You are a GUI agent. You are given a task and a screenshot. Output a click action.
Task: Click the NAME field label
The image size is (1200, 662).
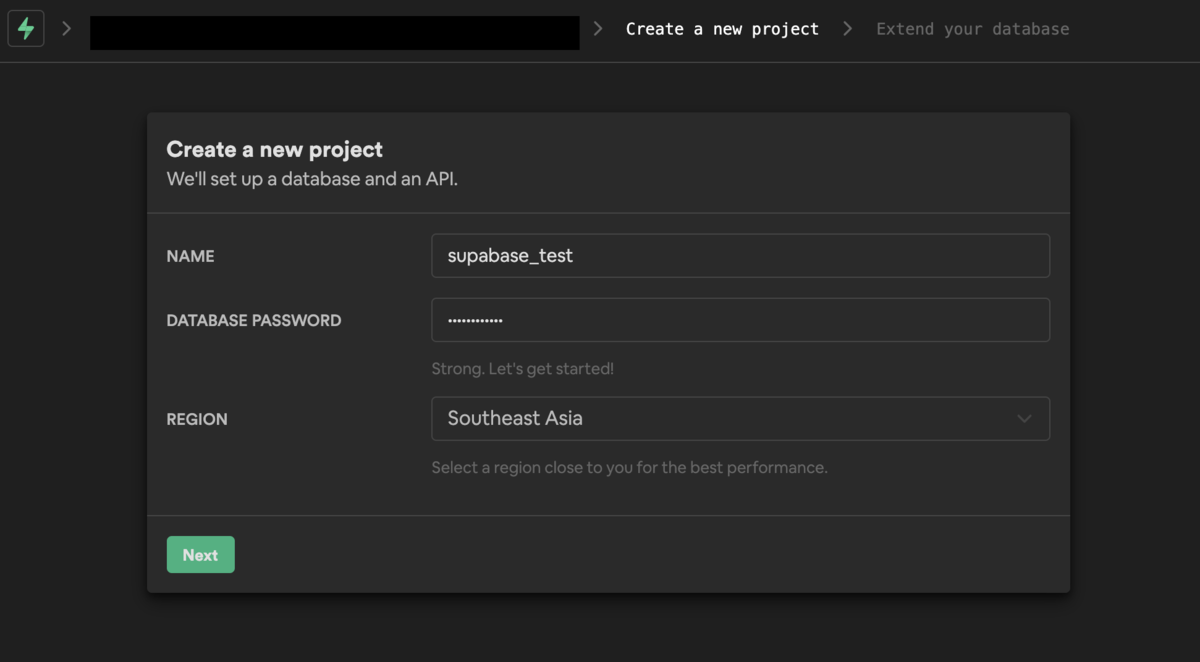[190, 256]
